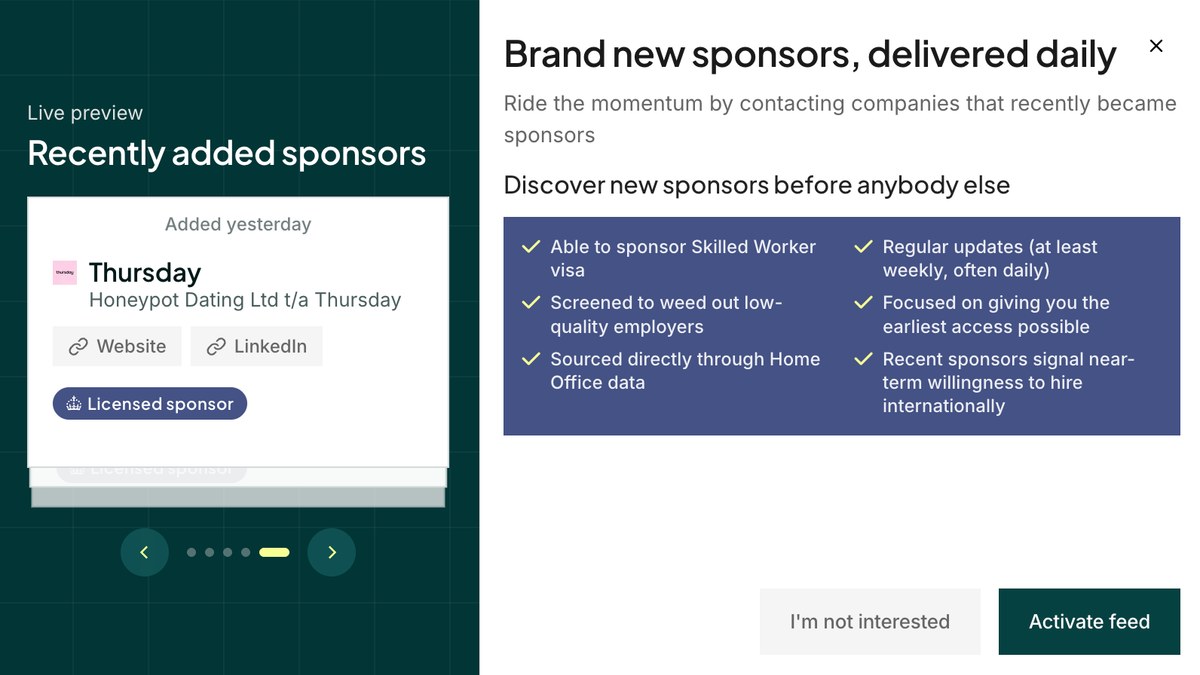Select the first carousel pagination dot

pyautogui.click(x=191, y=552)
